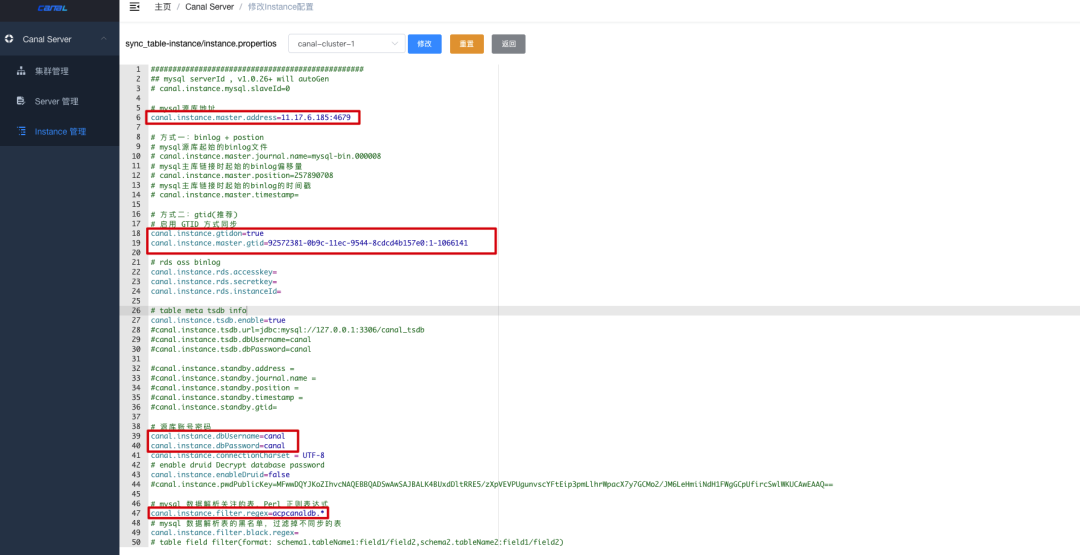Click the table field filter comment line
This screenshot has width=1080, height=555.
click(357, 542)
